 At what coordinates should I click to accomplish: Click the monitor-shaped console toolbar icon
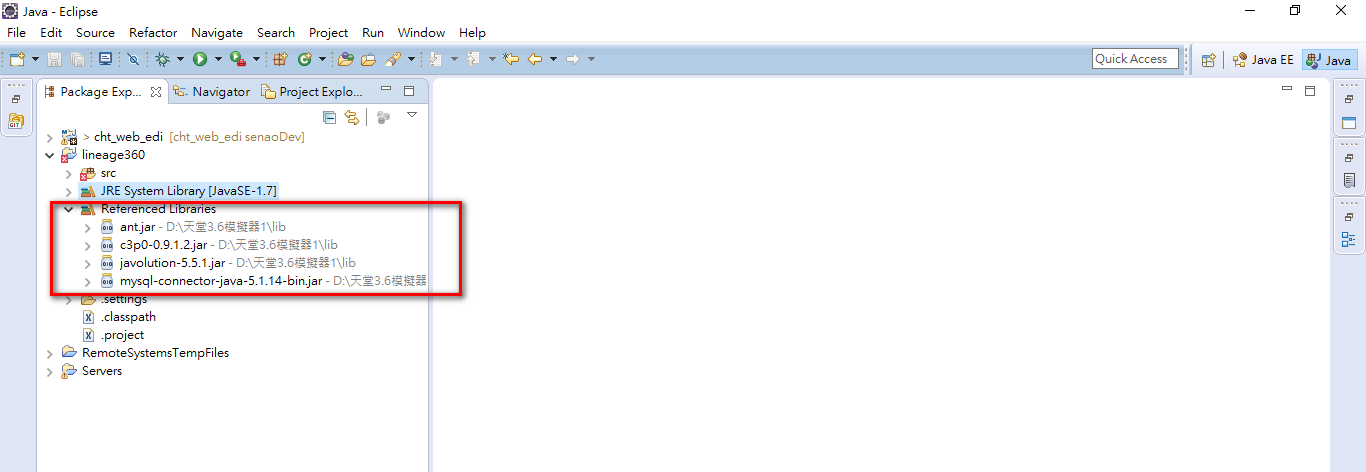point(105,59)
